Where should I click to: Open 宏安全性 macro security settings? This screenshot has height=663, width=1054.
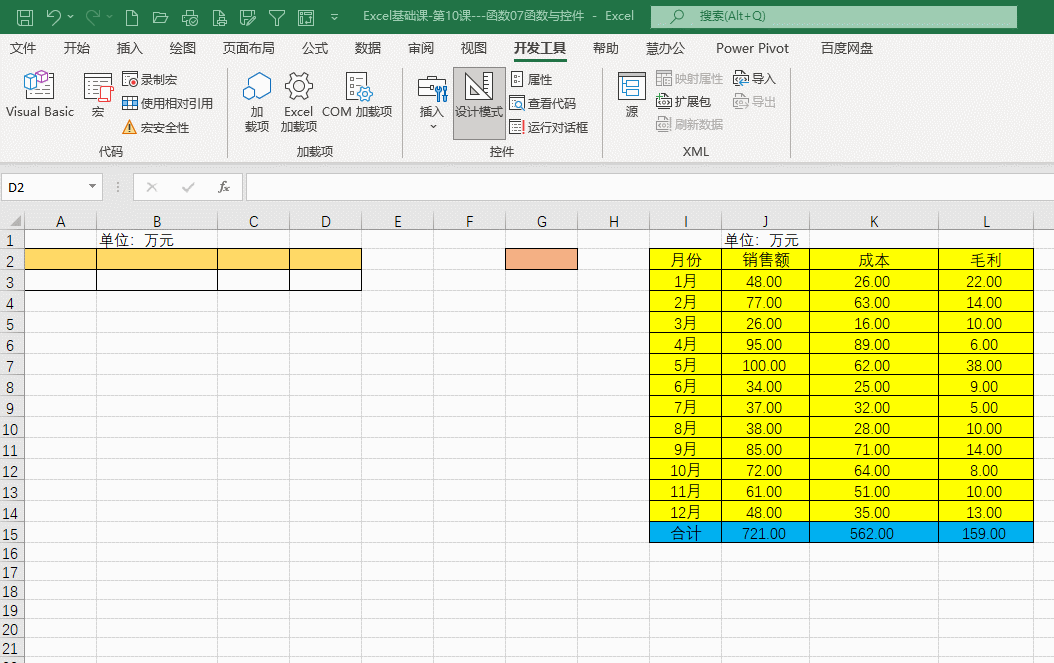pos(156,127)
